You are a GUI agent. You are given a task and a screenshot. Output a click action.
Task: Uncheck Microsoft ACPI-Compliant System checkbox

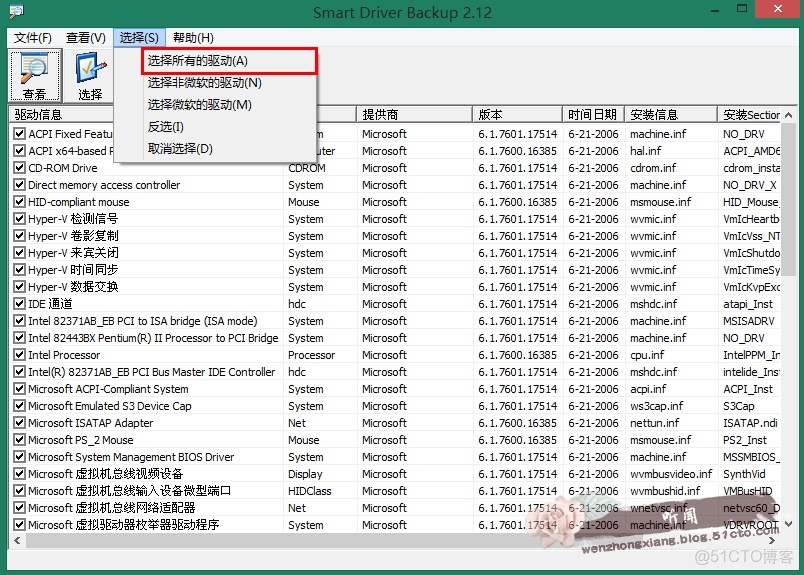19,389
